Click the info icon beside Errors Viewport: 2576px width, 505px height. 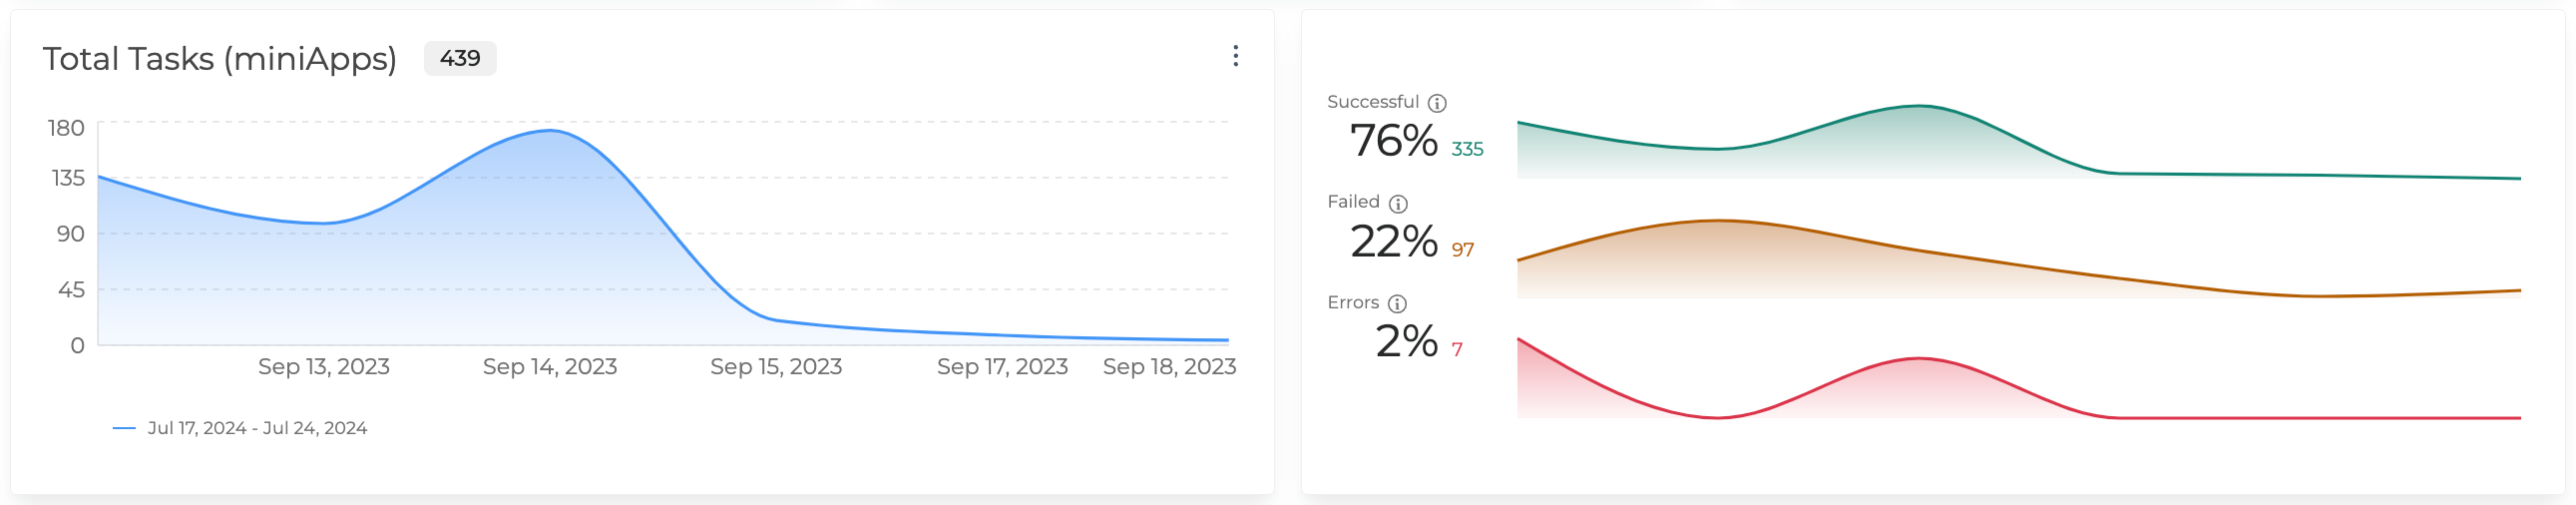(x=1397, y=304)
